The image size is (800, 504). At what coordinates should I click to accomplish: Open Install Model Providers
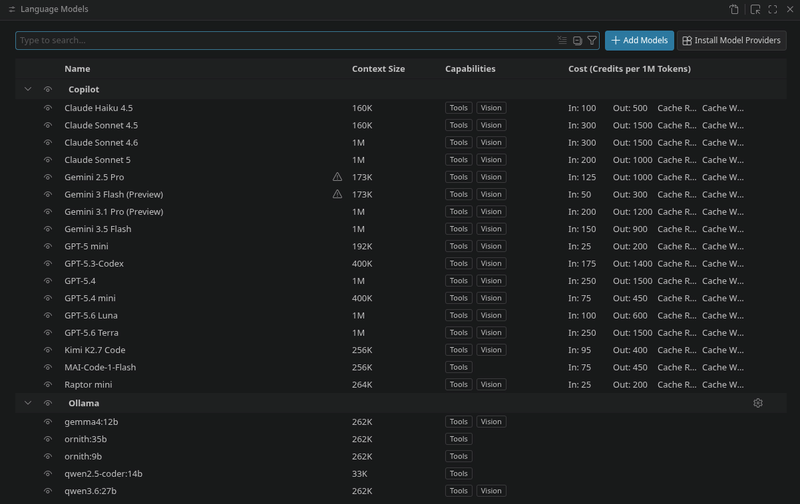click(732, 40)
